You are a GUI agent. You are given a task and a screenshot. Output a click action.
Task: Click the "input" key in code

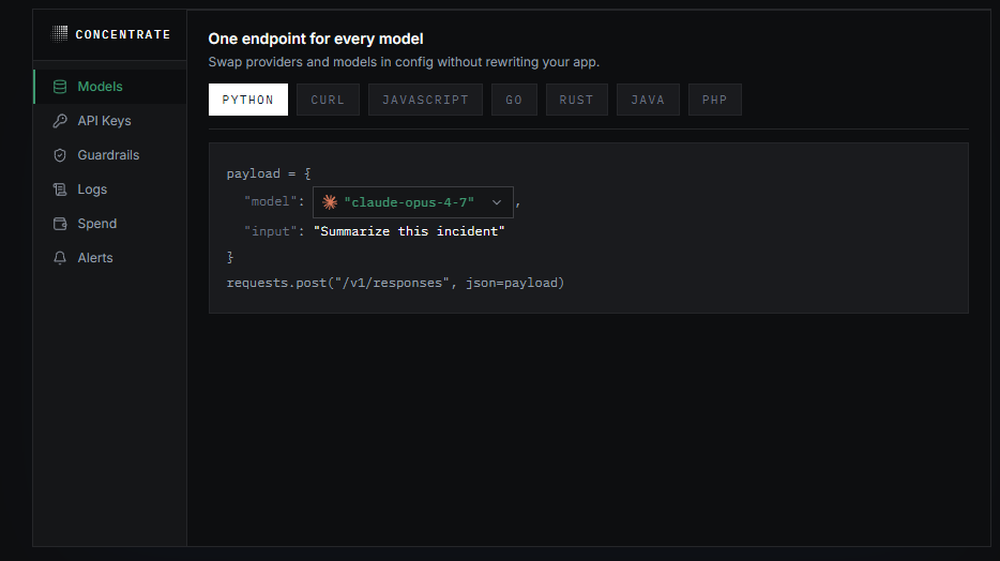pyautogui.click(x=270, y=231)
